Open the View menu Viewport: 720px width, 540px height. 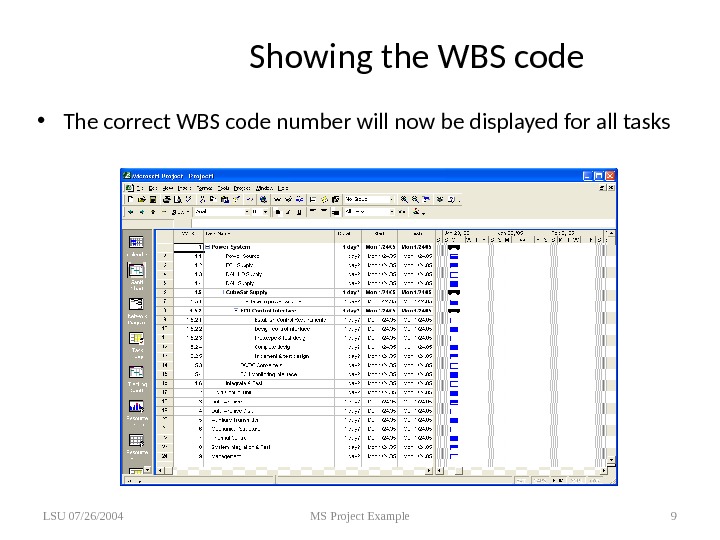[168, 188]
